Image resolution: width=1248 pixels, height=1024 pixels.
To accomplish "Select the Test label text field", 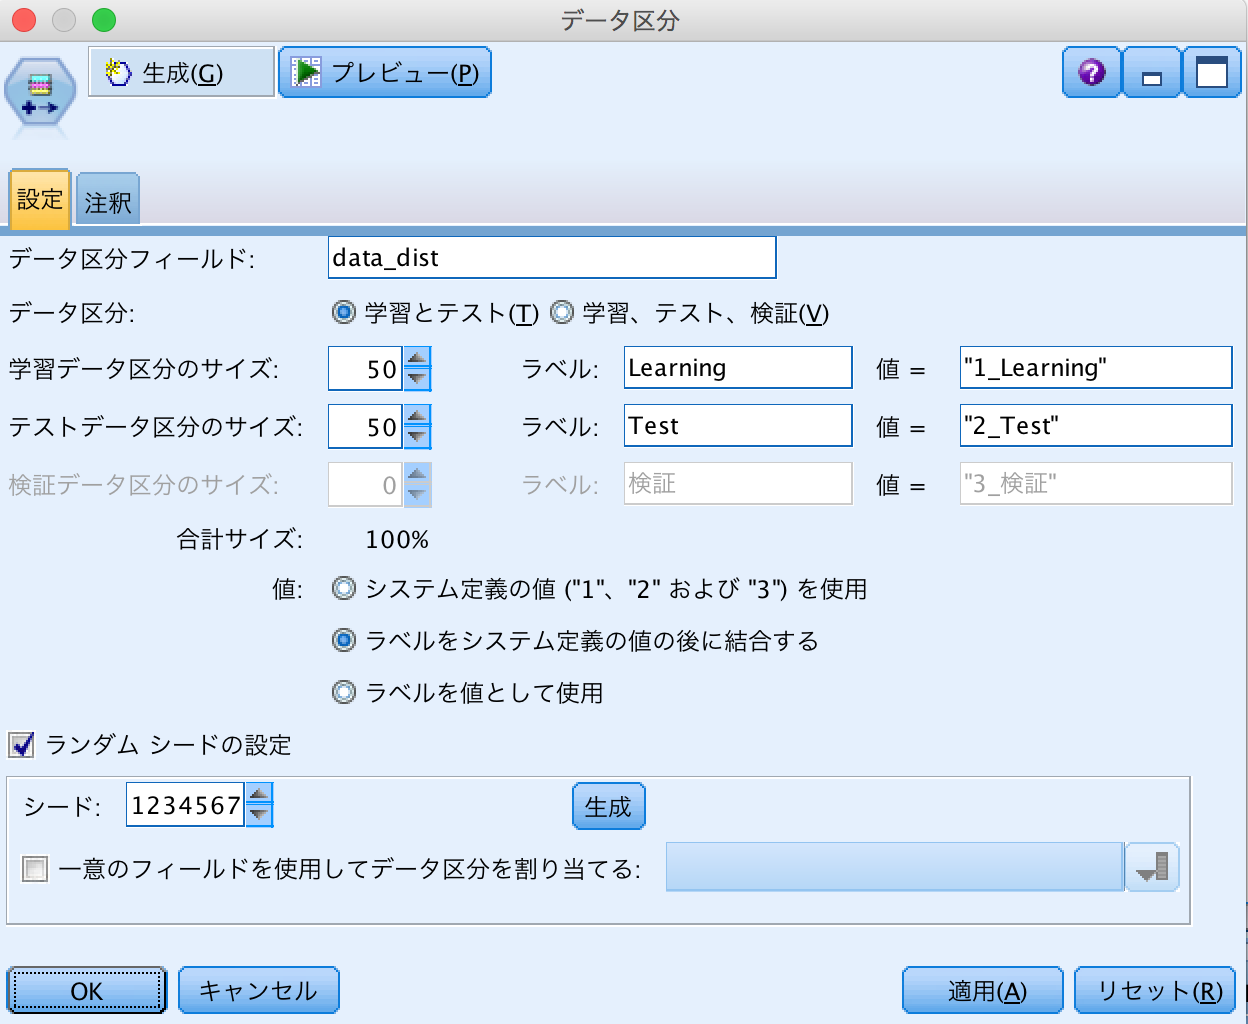I will tap(737, 425).
